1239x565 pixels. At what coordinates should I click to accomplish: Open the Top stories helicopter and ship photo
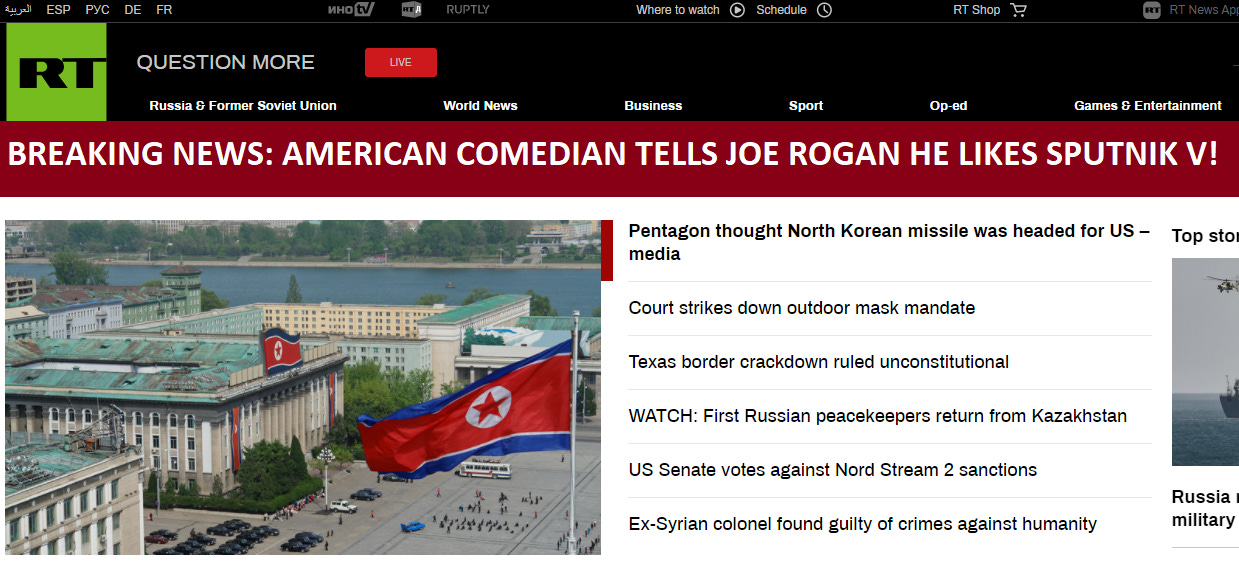coord(1205,362)
